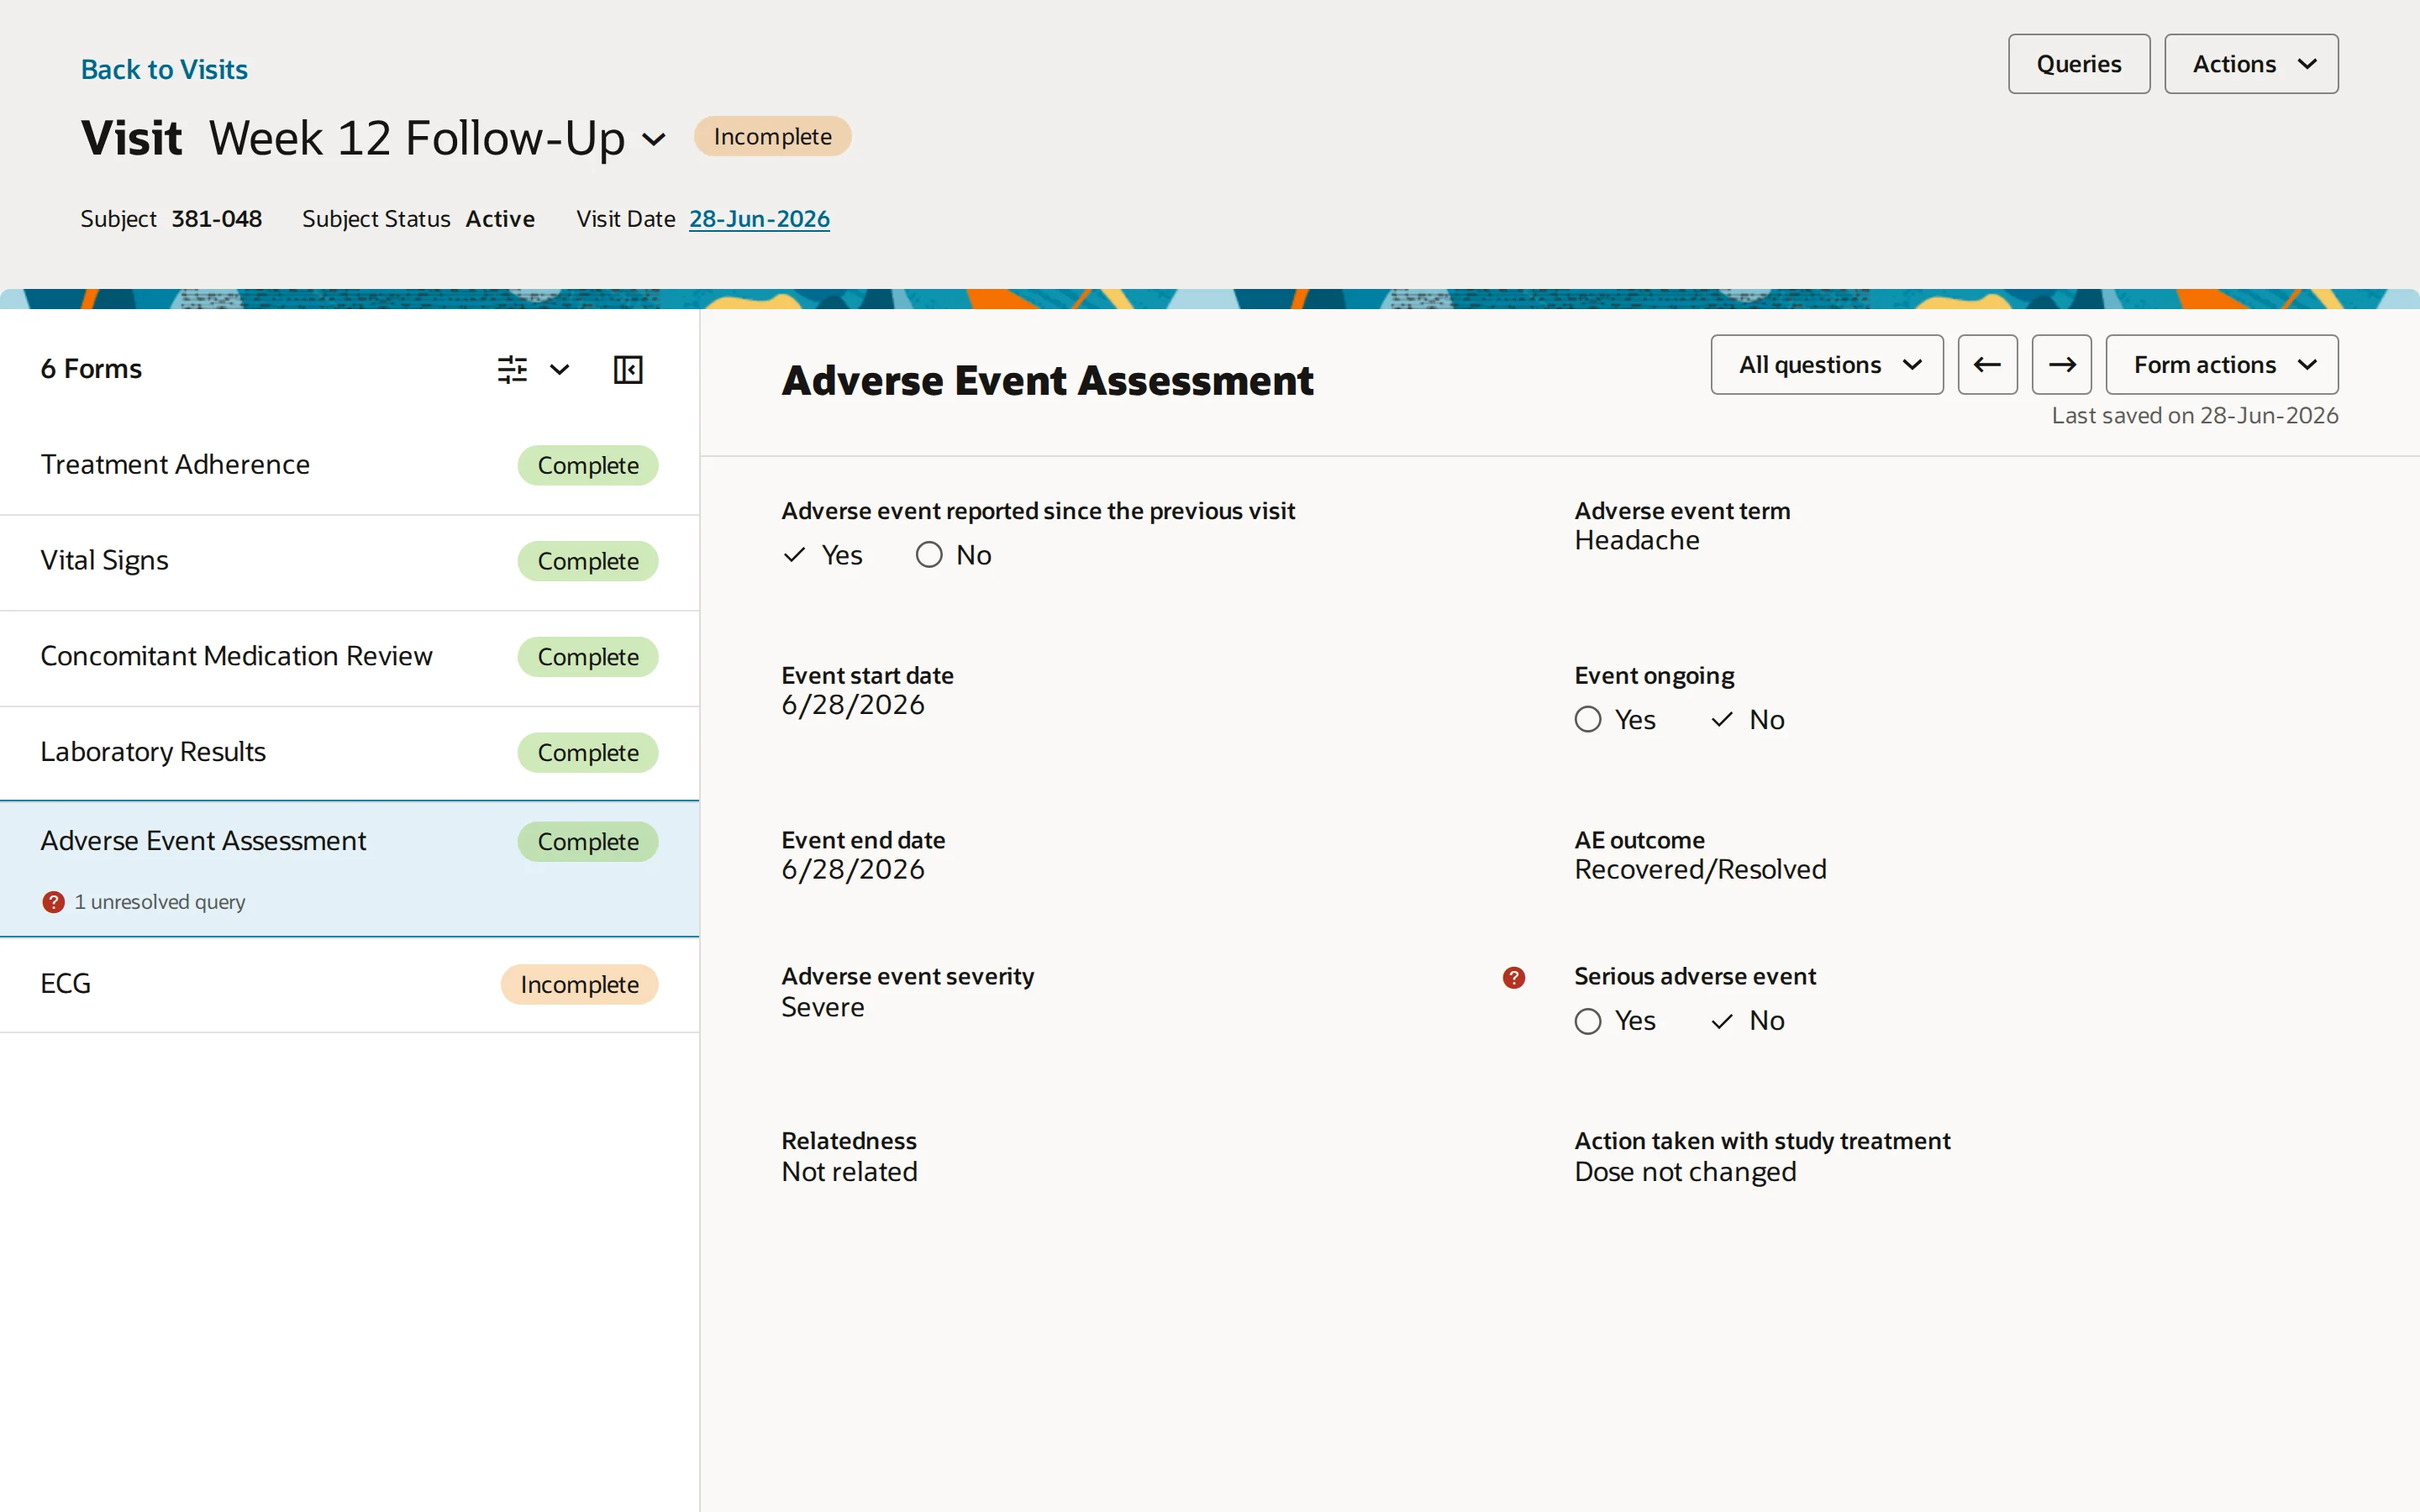Screen dimensions: 2420x1512
Task: Click the 6 Forms heading
Action: (91, 369)
